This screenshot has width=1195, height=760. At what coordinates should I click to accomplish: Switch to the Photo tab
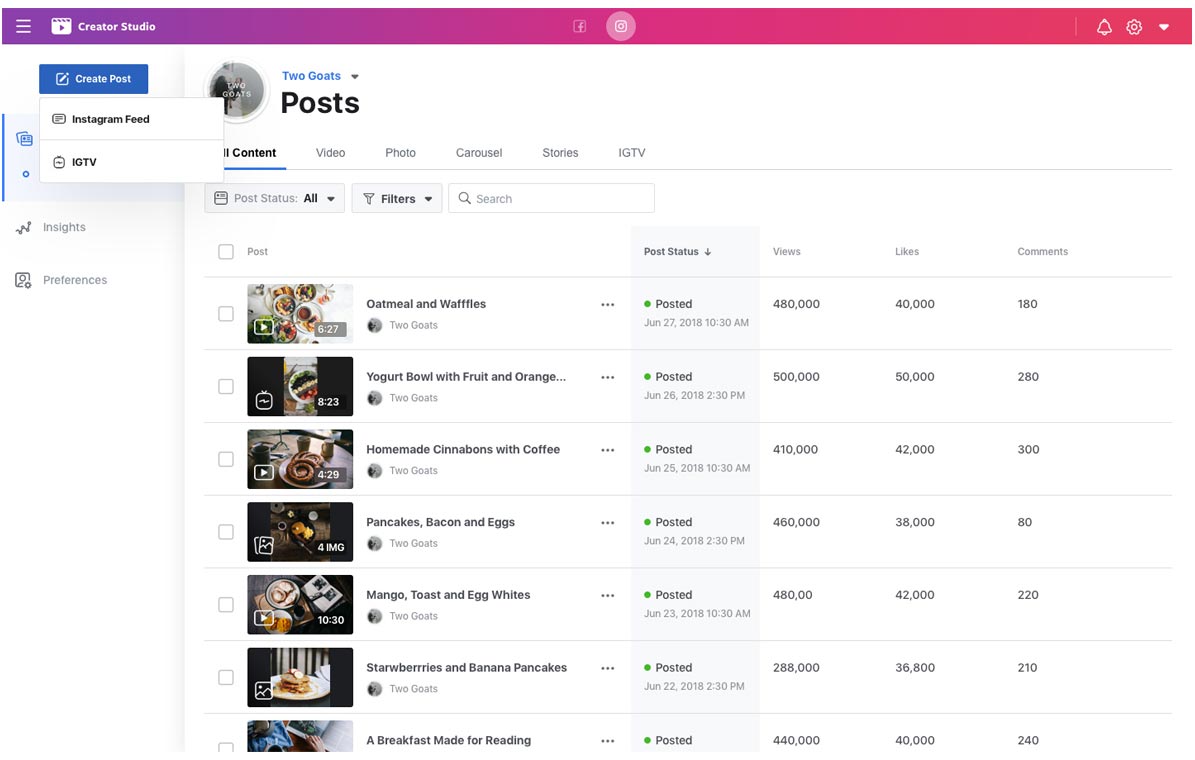point(400,152)
